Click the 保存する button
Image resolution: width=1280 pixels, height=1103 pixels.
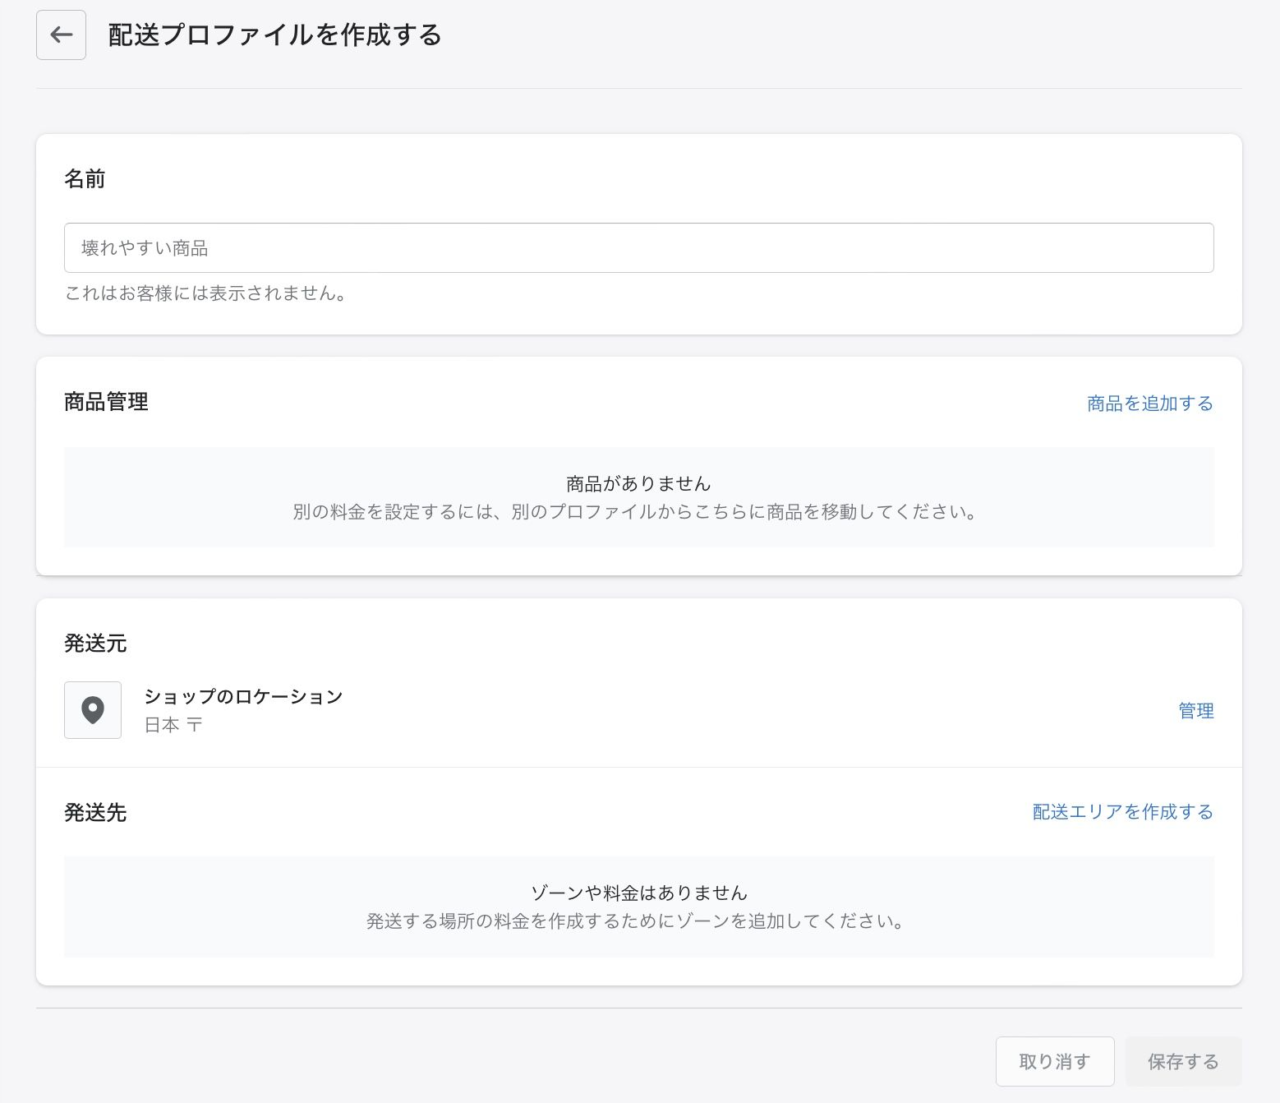click(x=1183, y=1061)
